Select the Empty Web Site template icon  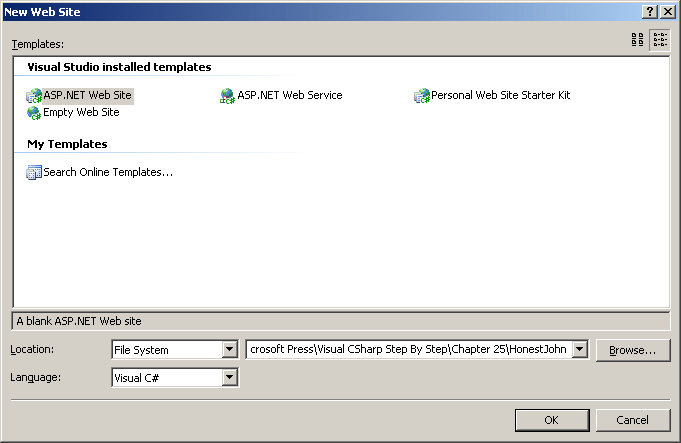[34, 112]
